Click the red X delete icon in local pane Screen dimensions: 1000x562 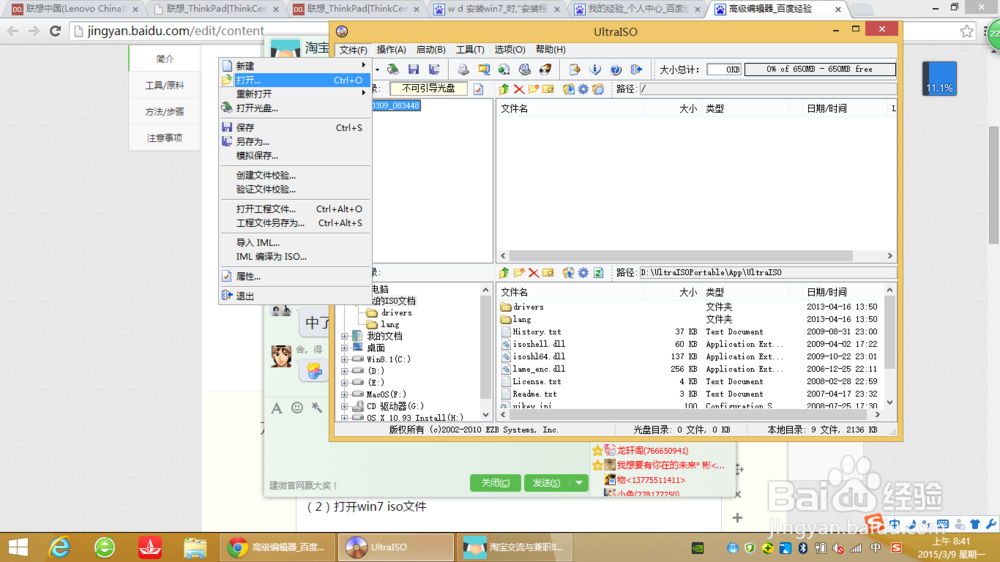click(x=533, y=273)
